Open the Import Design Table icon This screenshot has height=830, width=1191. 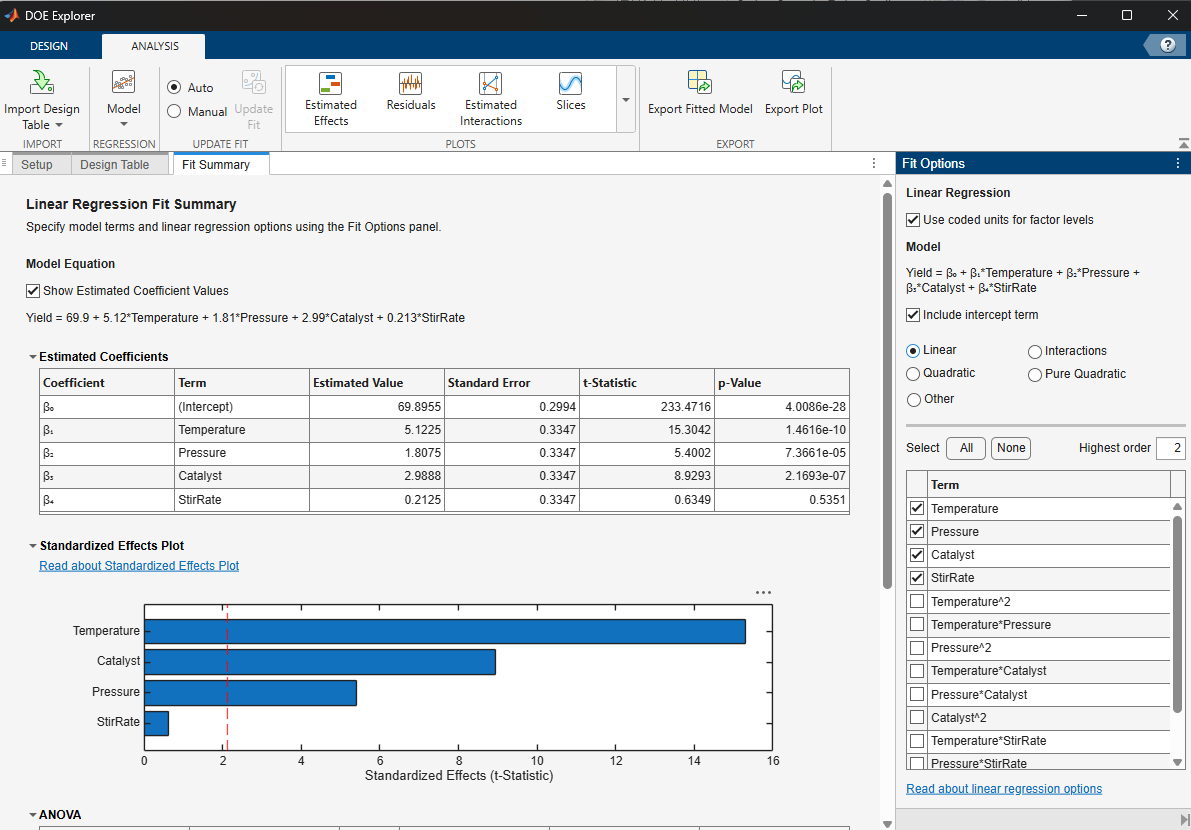41,82
